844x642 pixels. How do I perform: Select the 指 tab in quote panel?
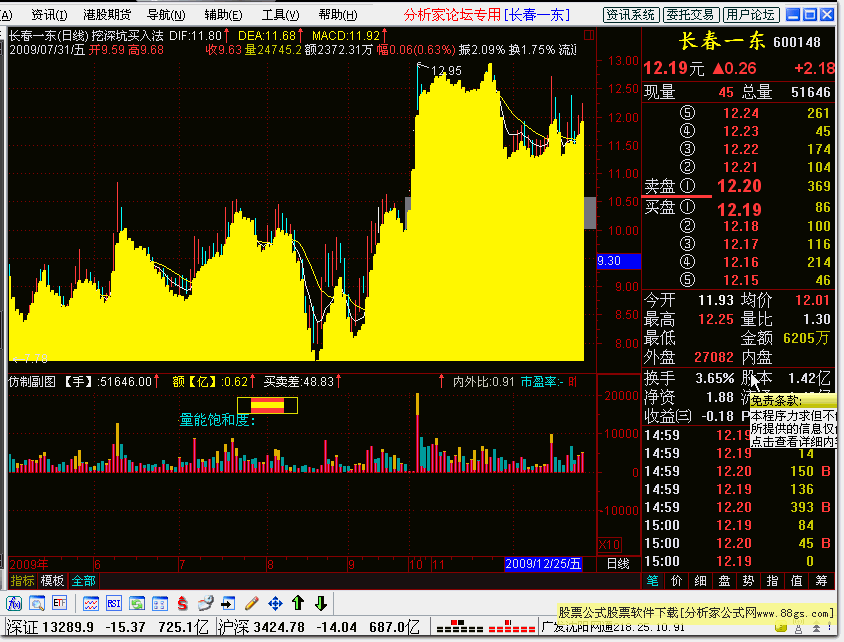click(772, 581)
